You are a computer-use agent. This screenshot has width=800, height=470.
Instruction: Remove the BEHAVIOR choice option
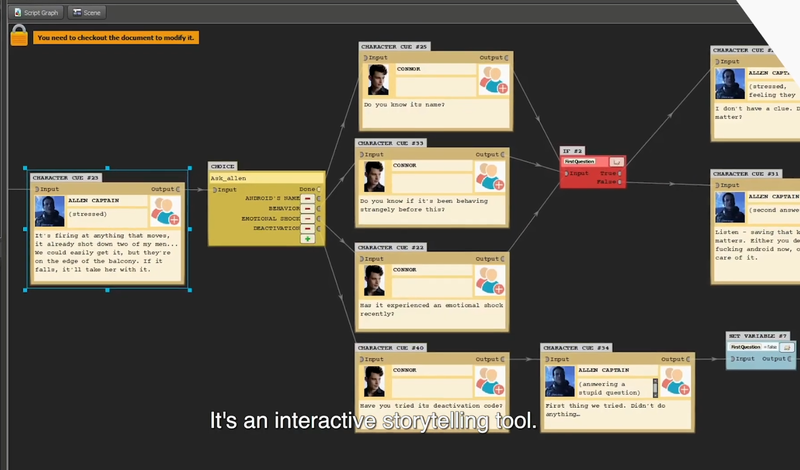pyautogui.click(x=307, y=208)
